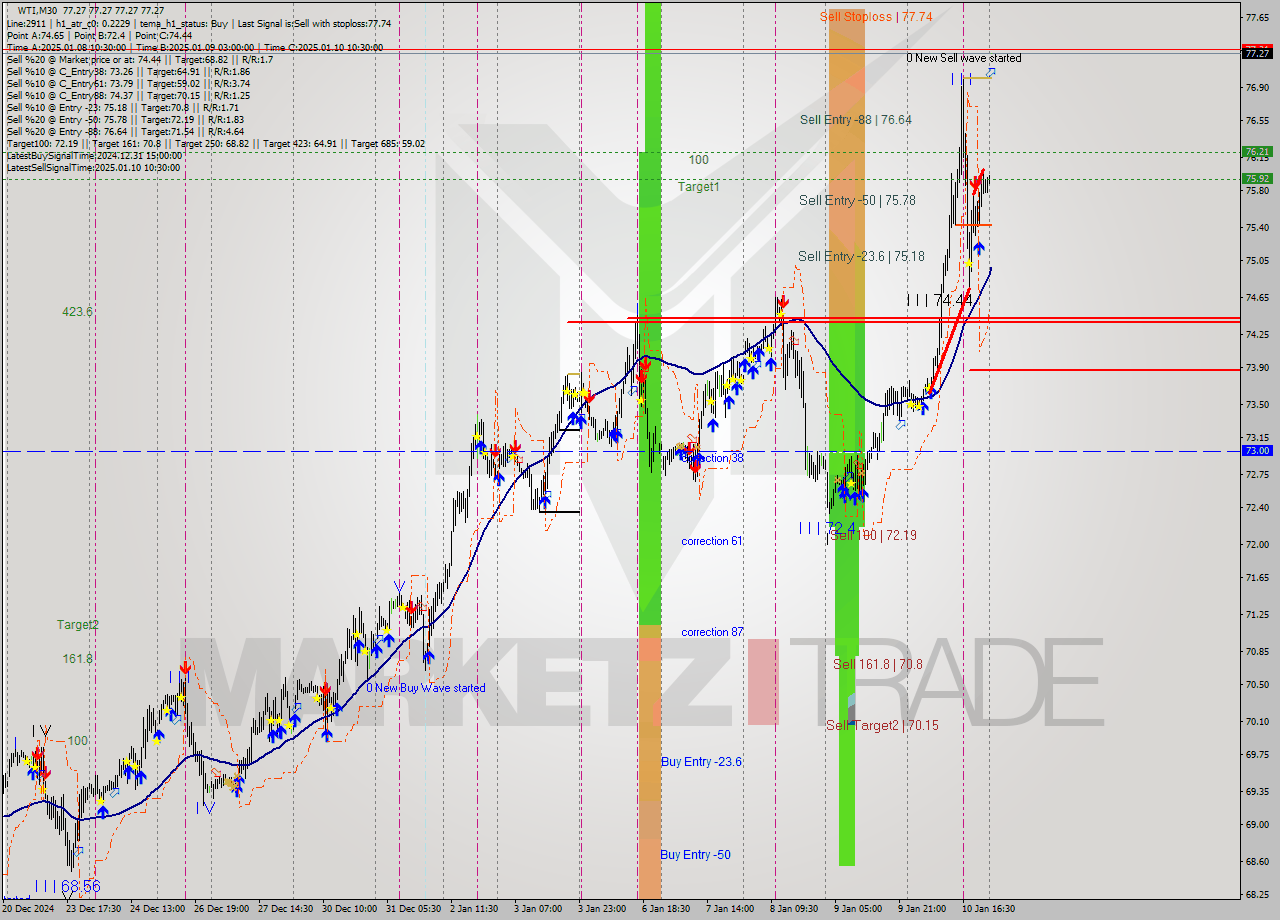Image resolution: width=1280 pixels, height=920 pixels.
Task: Select the 'Buy Entry -23.6' label
Action: (x=702, y=762)
